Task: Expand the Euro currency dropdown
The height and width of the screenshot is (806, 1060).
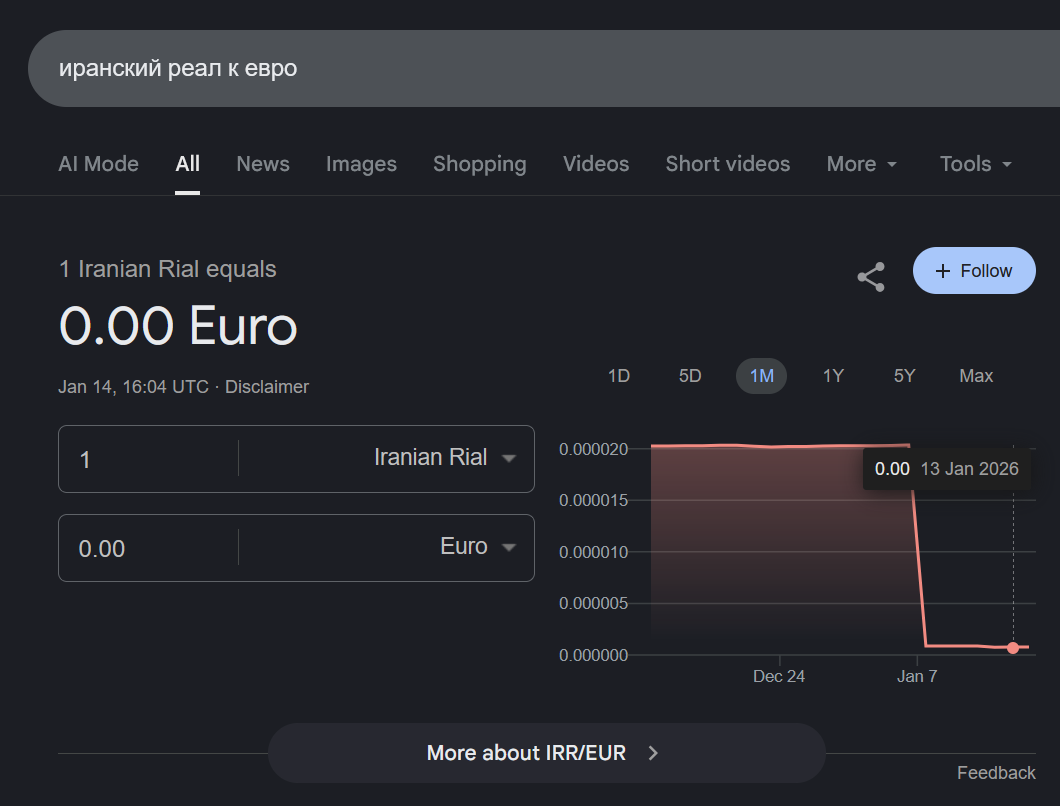Action: coord(477,547)
